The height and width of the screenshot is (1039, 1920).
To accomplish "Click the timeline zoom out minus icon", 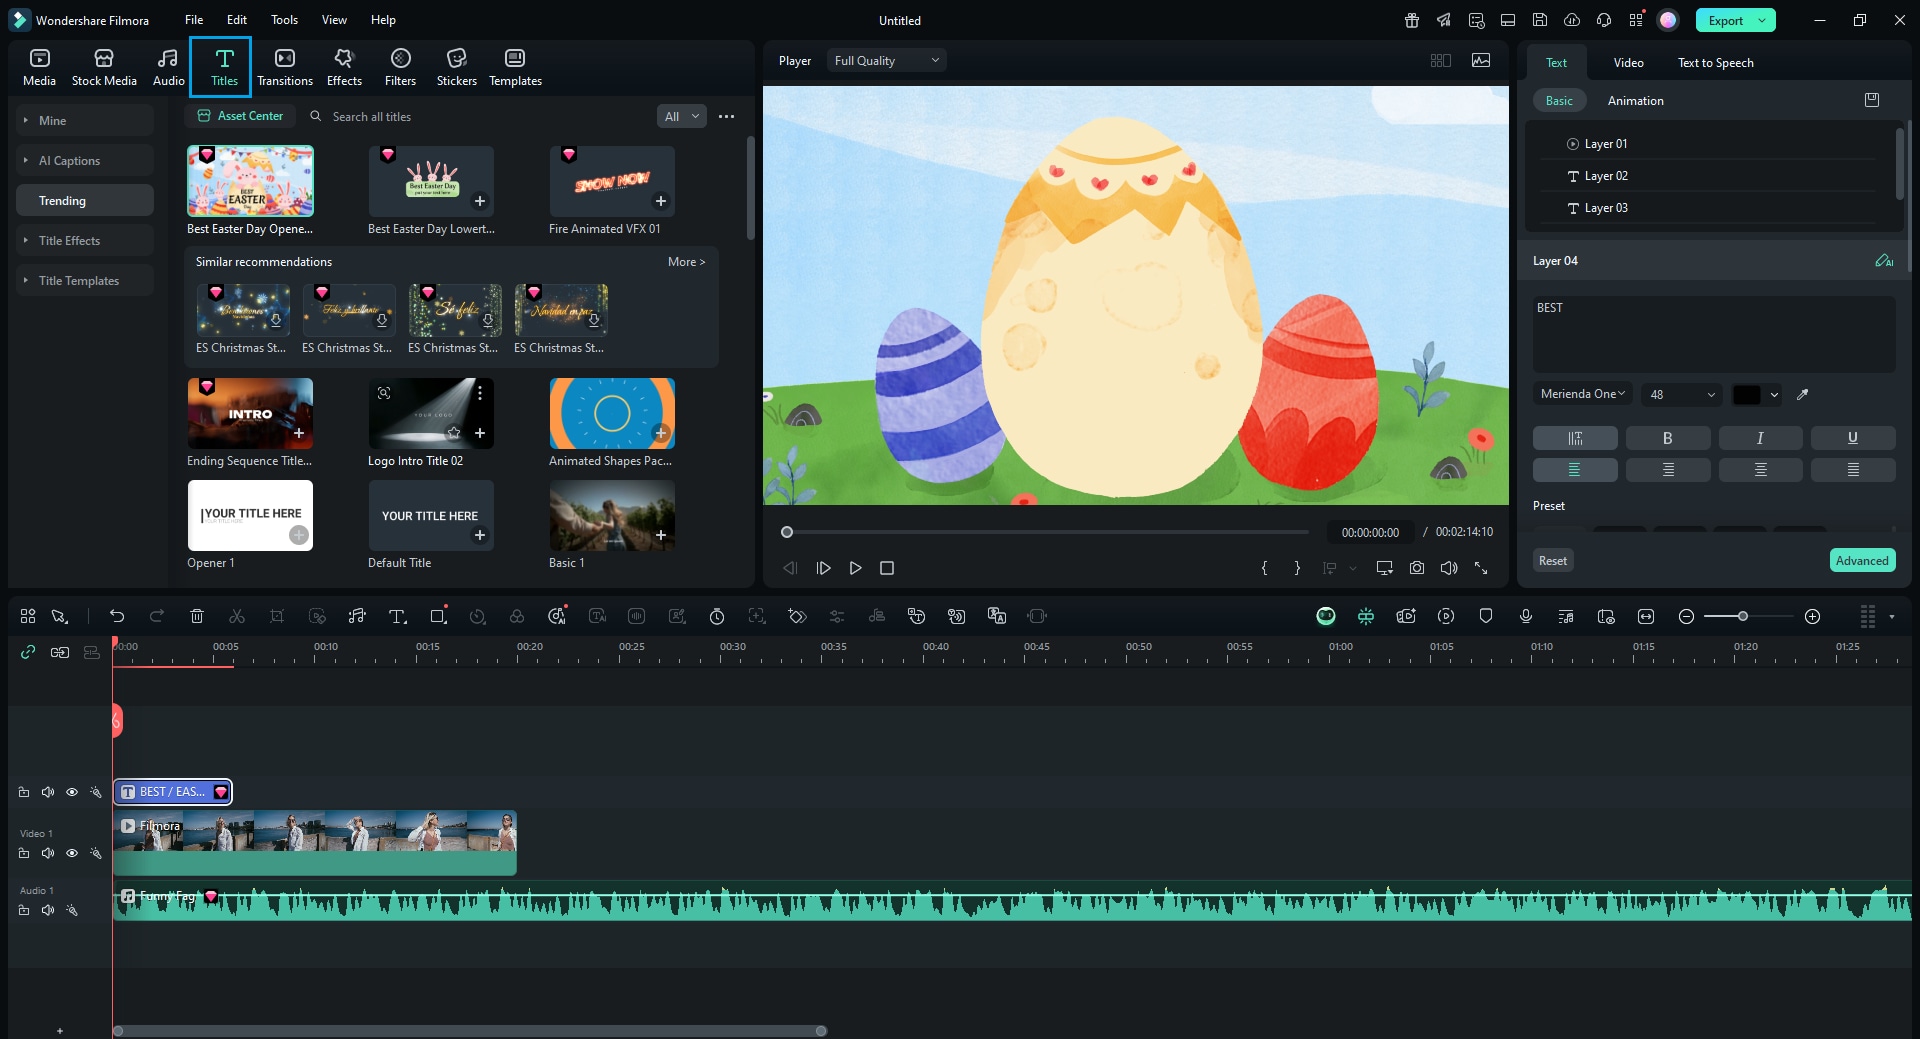I will click(1686, 616).
